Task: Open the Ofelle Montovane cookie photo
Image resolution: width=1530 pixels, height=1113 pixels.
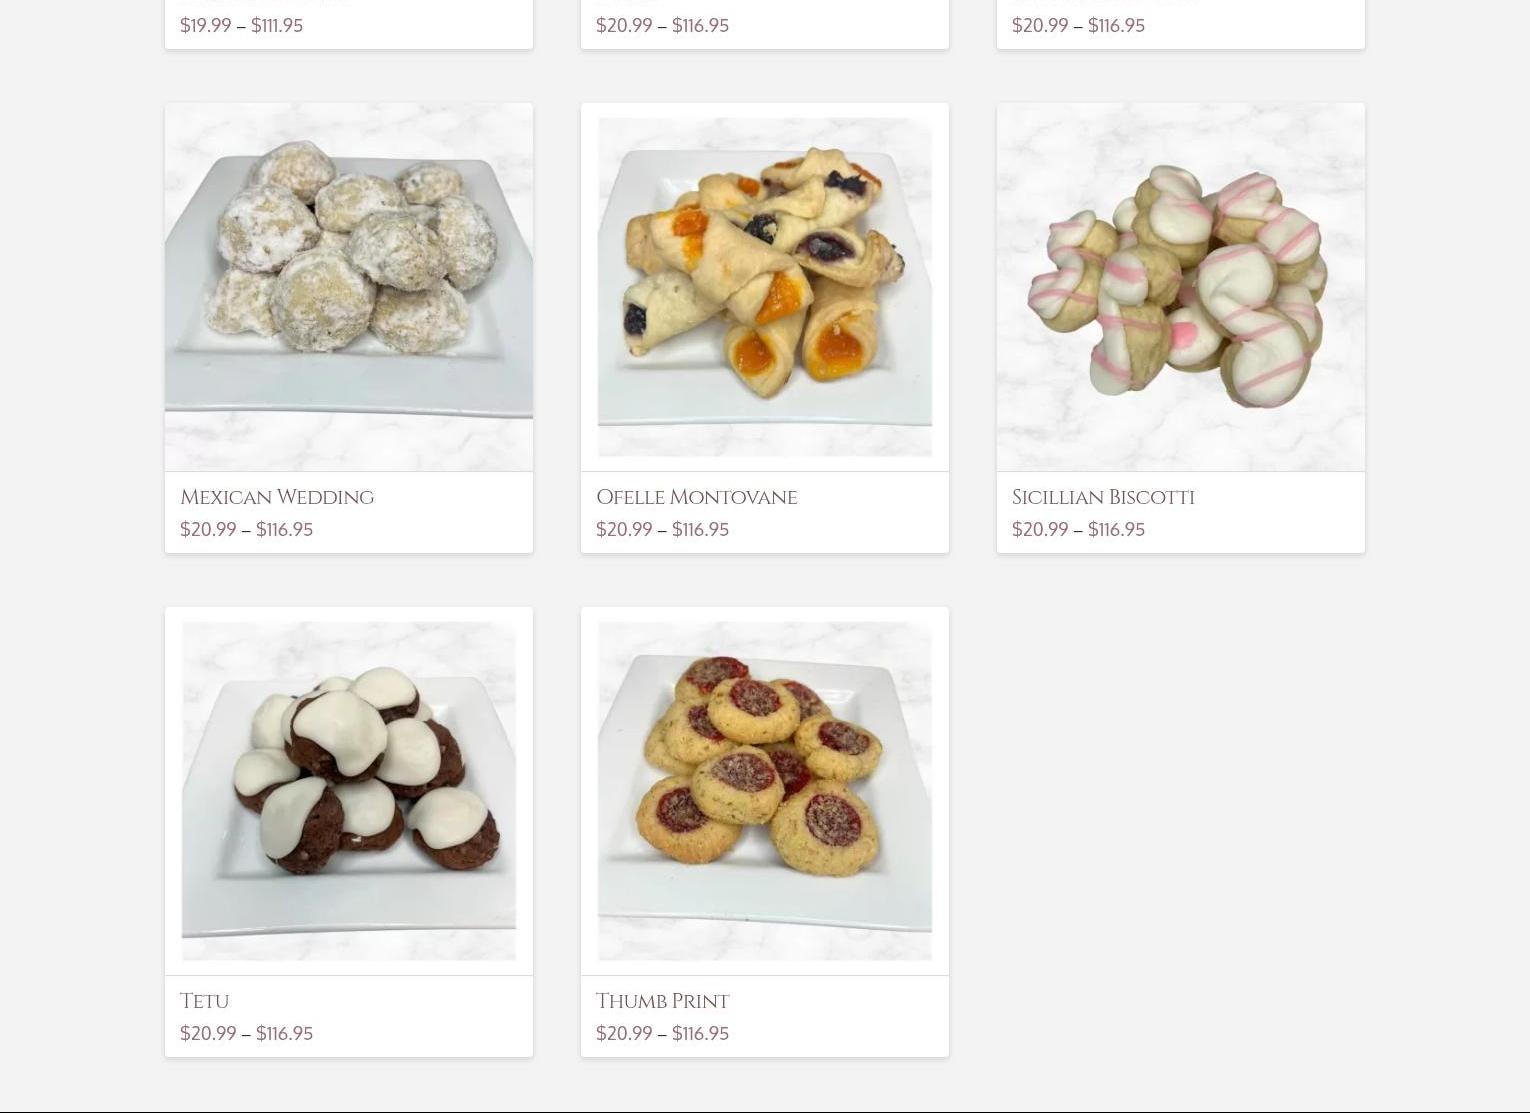Action: coord(765,287)
